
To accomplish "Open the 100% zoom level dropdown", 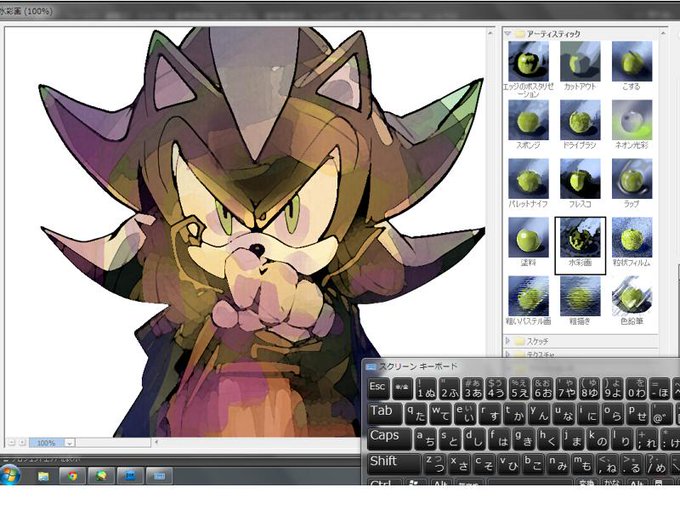I will pyautogui.click(x=69, y=443).
